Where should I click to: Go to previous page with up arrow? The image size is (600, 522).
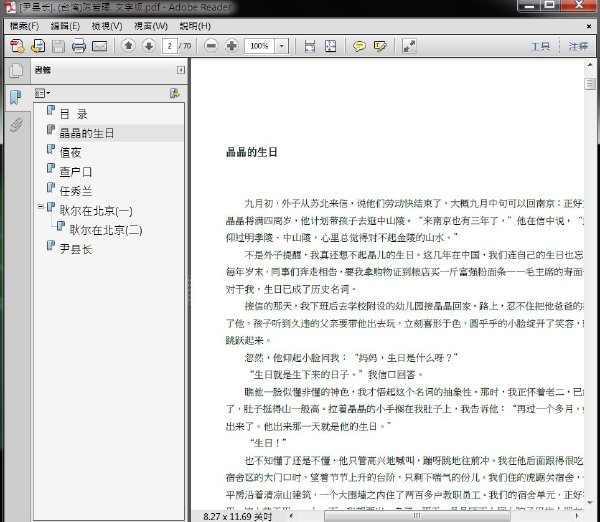(129, 46)
